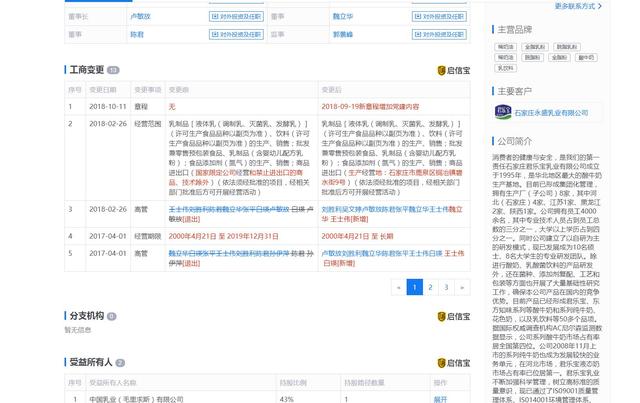Click the 暂无信息 text under 分支机构
This screenshot has height=403, width=640.
(78, 330)
